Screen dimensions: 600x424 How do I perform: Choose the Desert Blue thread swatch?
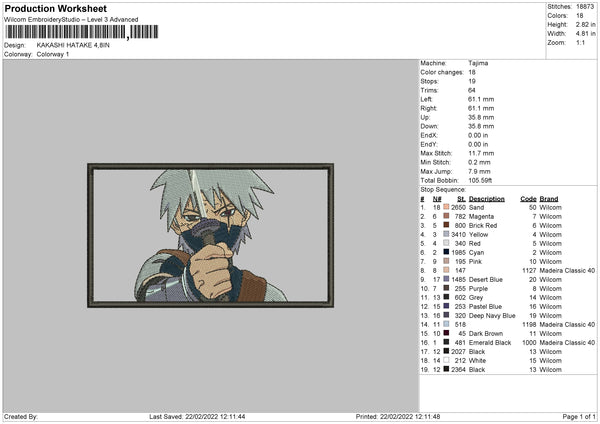click(x=446, y=279)
